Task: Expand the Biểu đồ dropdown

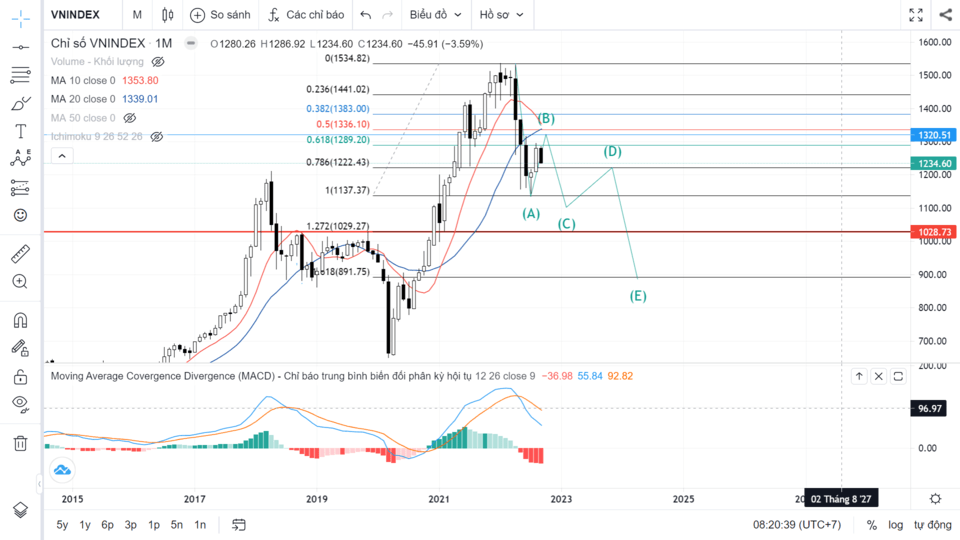Action: (x=435, y=15)
